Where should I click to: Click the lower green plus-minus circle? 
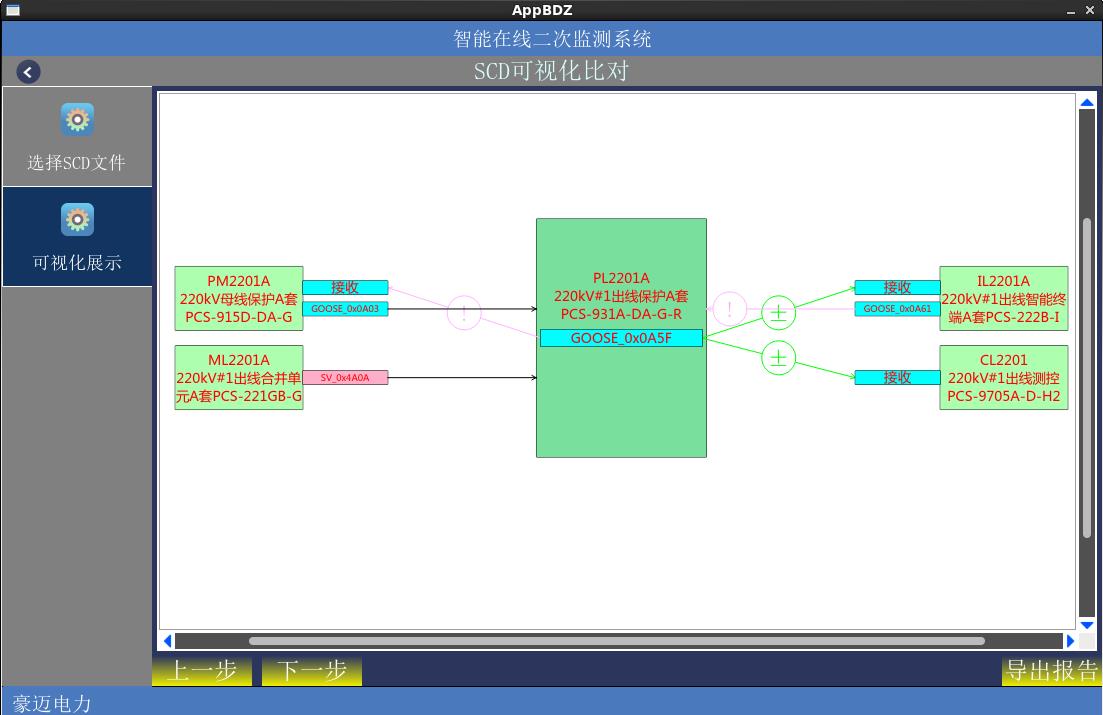click(x=778, y=357)
